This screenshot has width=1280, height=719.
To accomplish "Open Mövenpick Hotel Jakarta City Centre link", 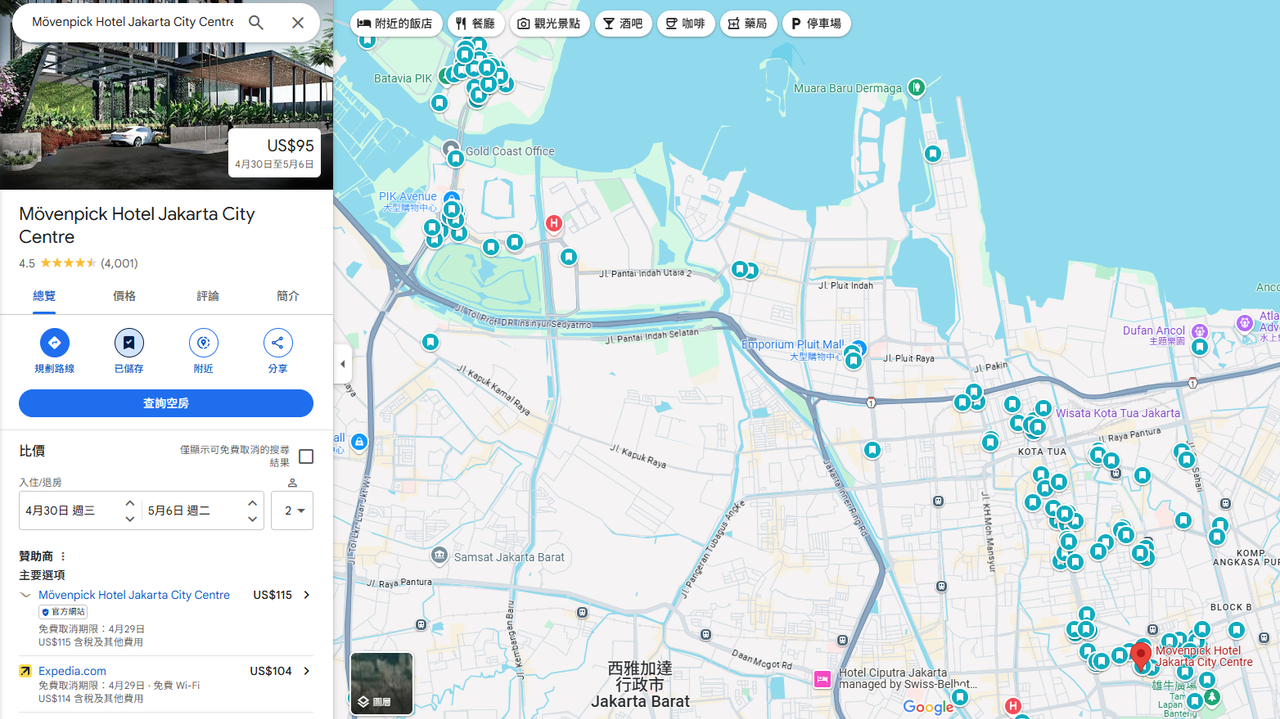I will [x=134, y=595].
